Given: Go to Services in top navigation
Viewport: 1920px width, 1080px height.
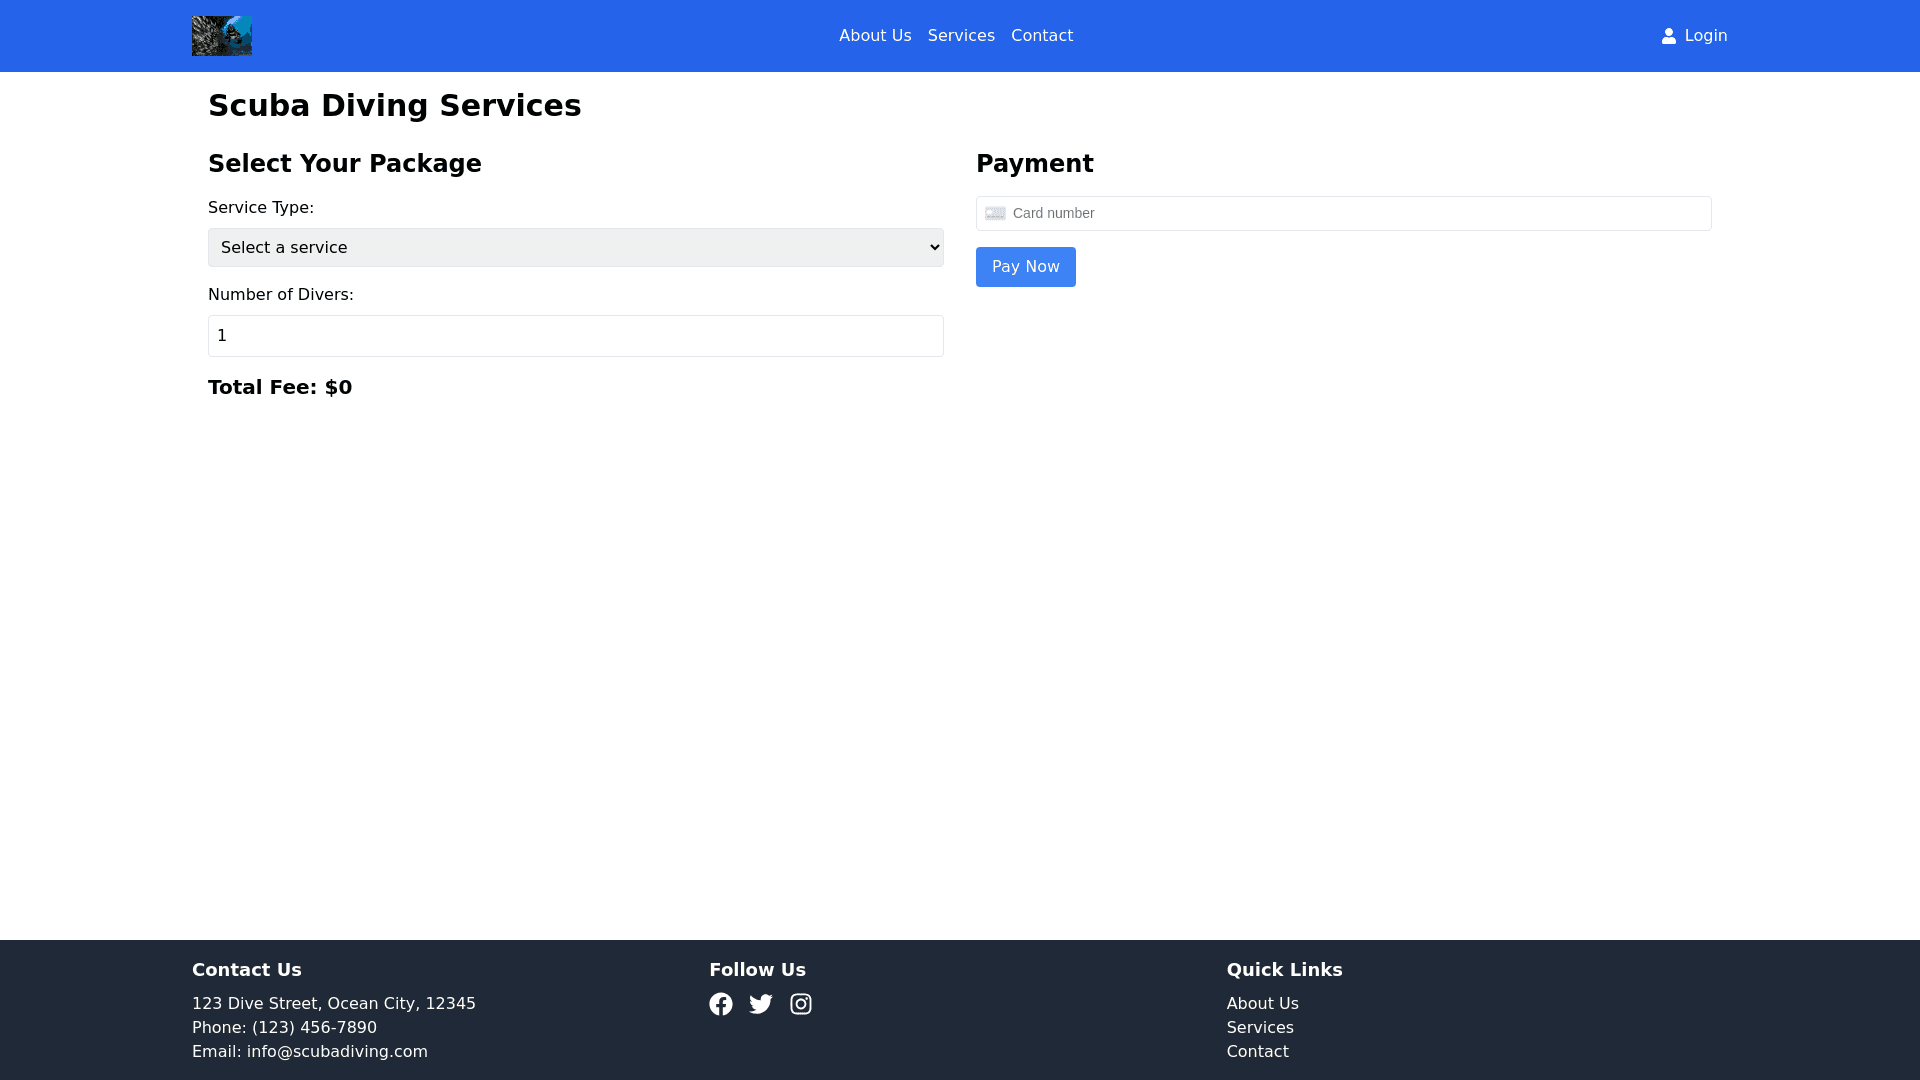Looking at the screenshot, I should pos(960,36).
